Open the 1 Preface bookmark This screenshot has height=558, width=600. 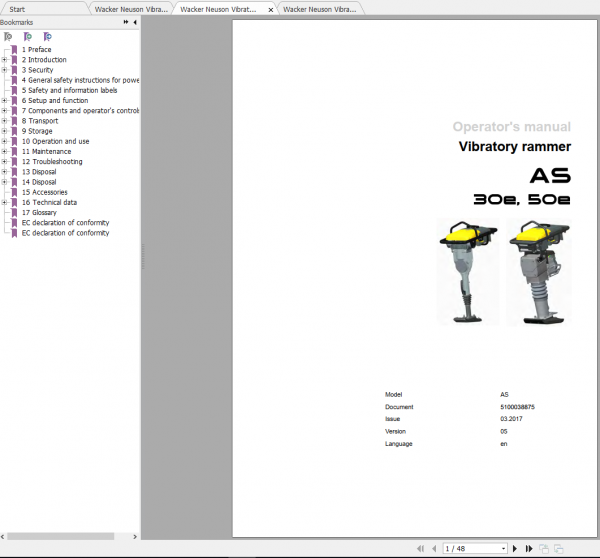pos(36,50)
